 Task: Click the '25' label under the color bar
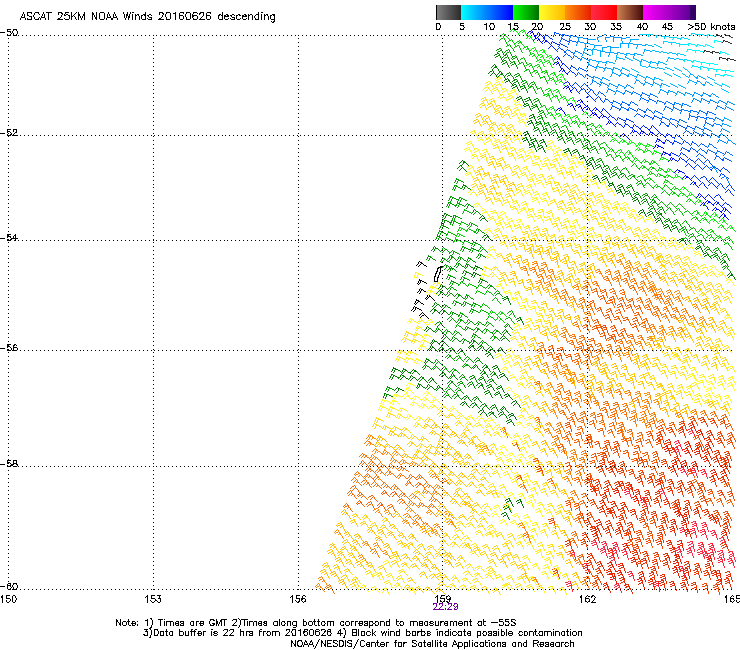[x=565, y=27]
